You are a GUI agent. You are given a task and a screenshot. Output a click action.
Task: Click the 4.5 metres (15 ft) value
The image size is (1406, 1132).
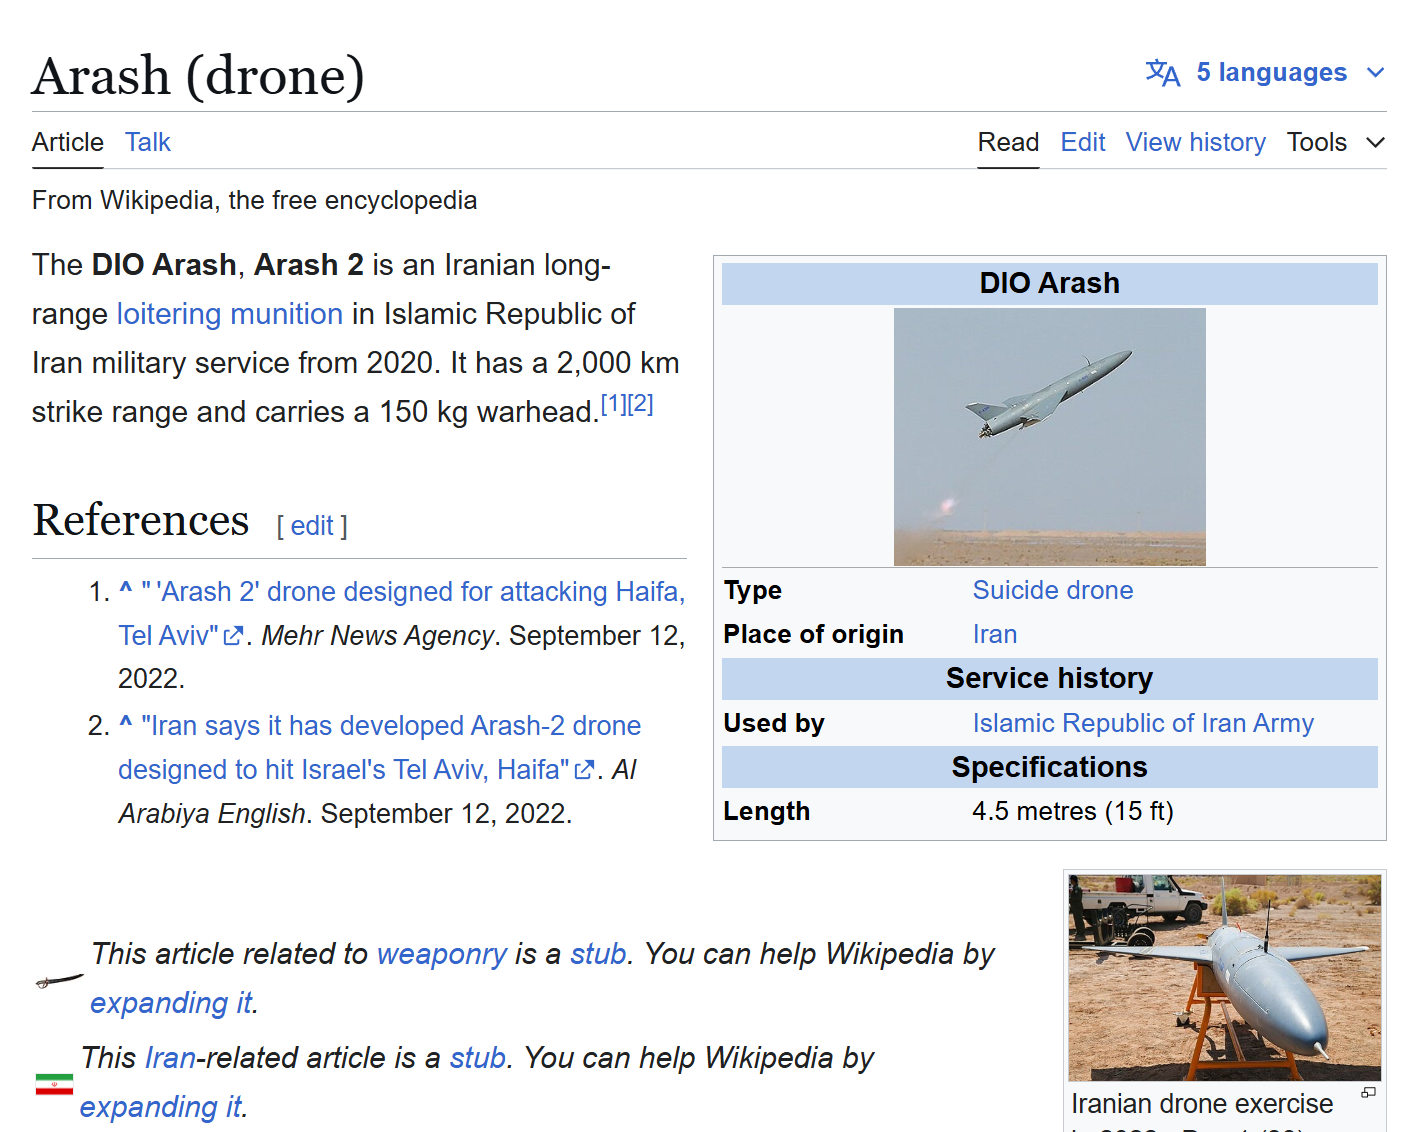(1073, 811)
